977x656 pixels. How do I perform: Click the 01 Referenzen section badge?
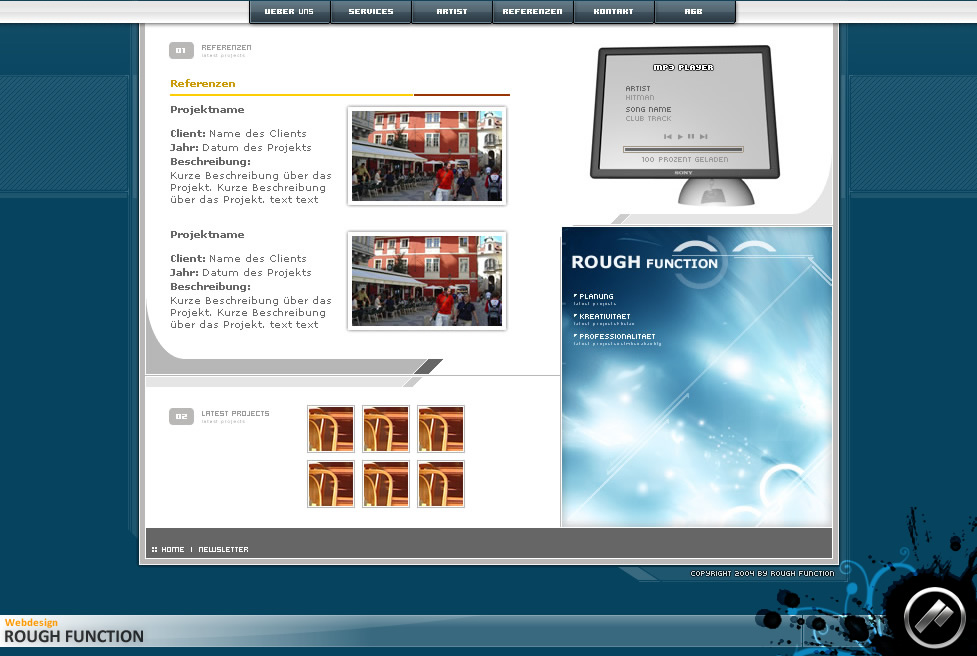point(181,50)
